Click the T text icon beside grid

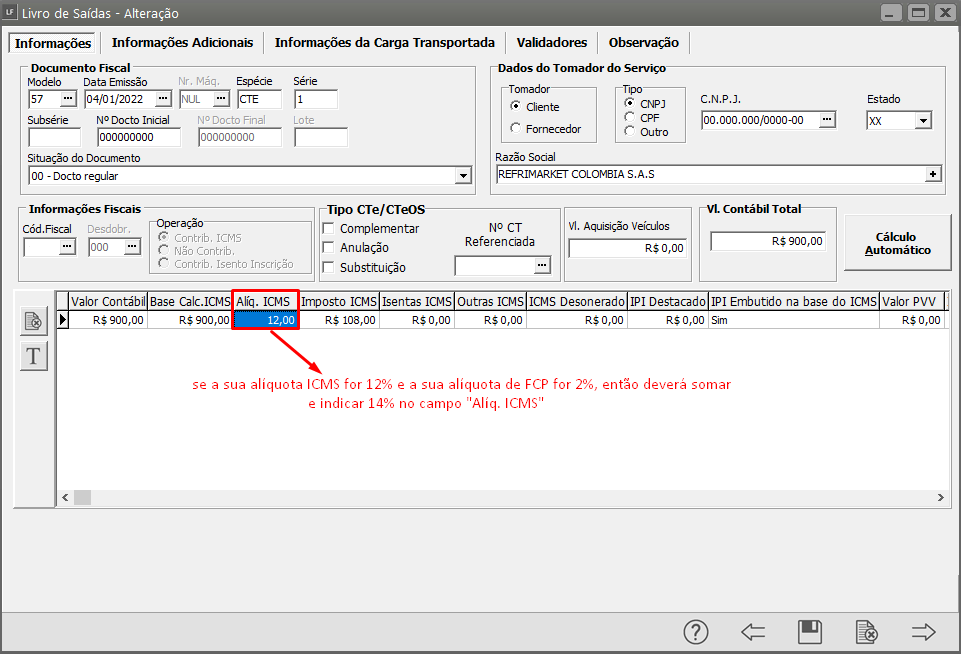pyautogui.click(x=34, y=355)
